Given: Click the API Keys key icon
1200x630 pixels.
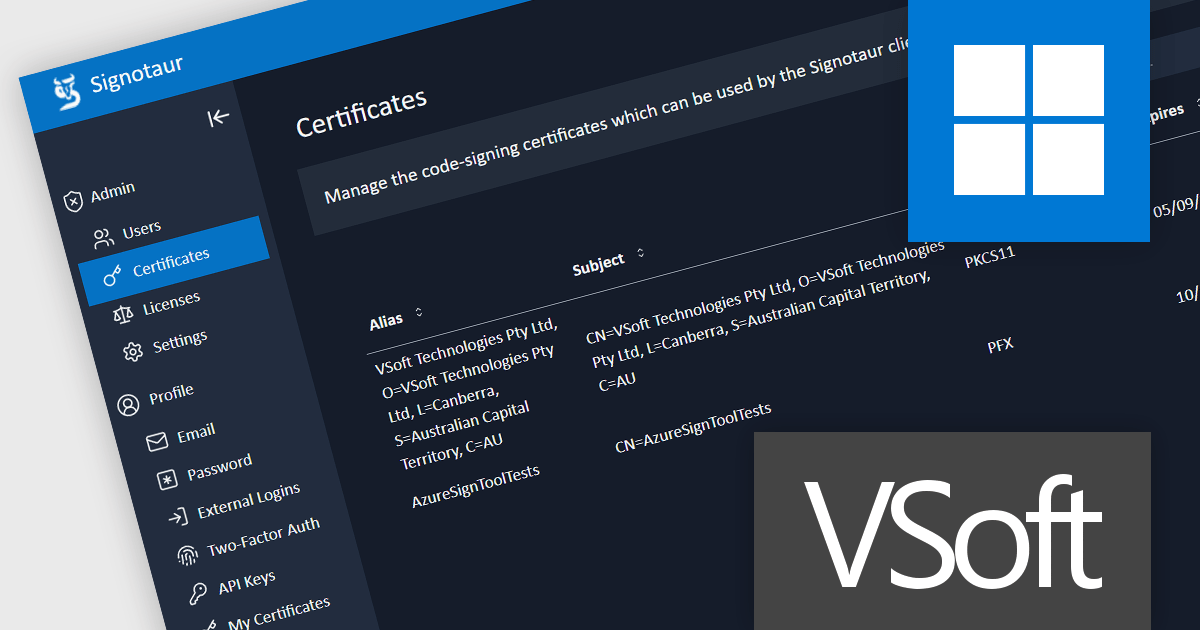Looking at the screenshot, I should point(199,594).
